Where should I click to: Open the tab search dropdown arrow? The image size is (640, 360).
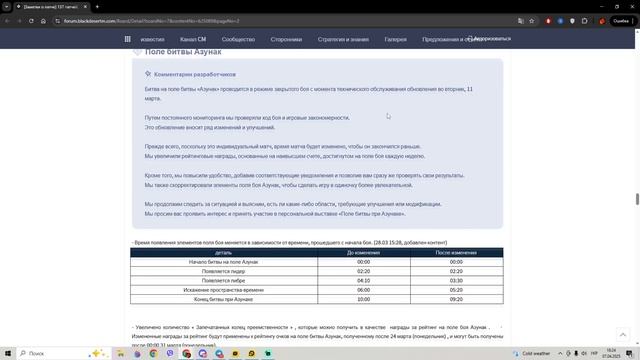[7, 7]
